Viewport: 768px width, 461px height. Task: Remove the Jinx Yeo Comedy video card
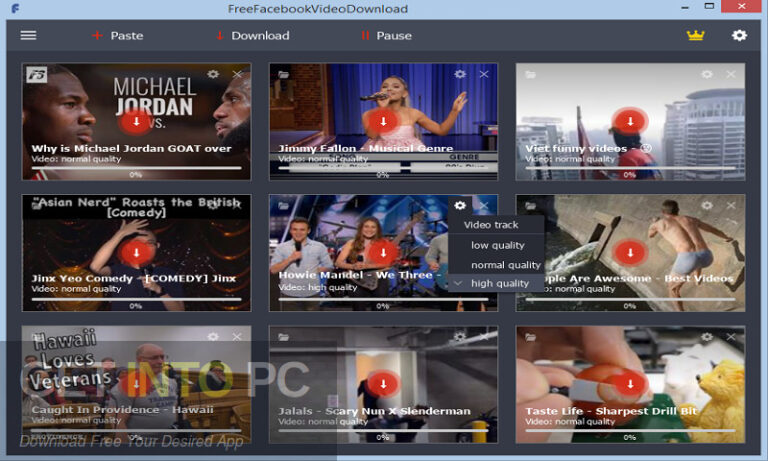238,205
